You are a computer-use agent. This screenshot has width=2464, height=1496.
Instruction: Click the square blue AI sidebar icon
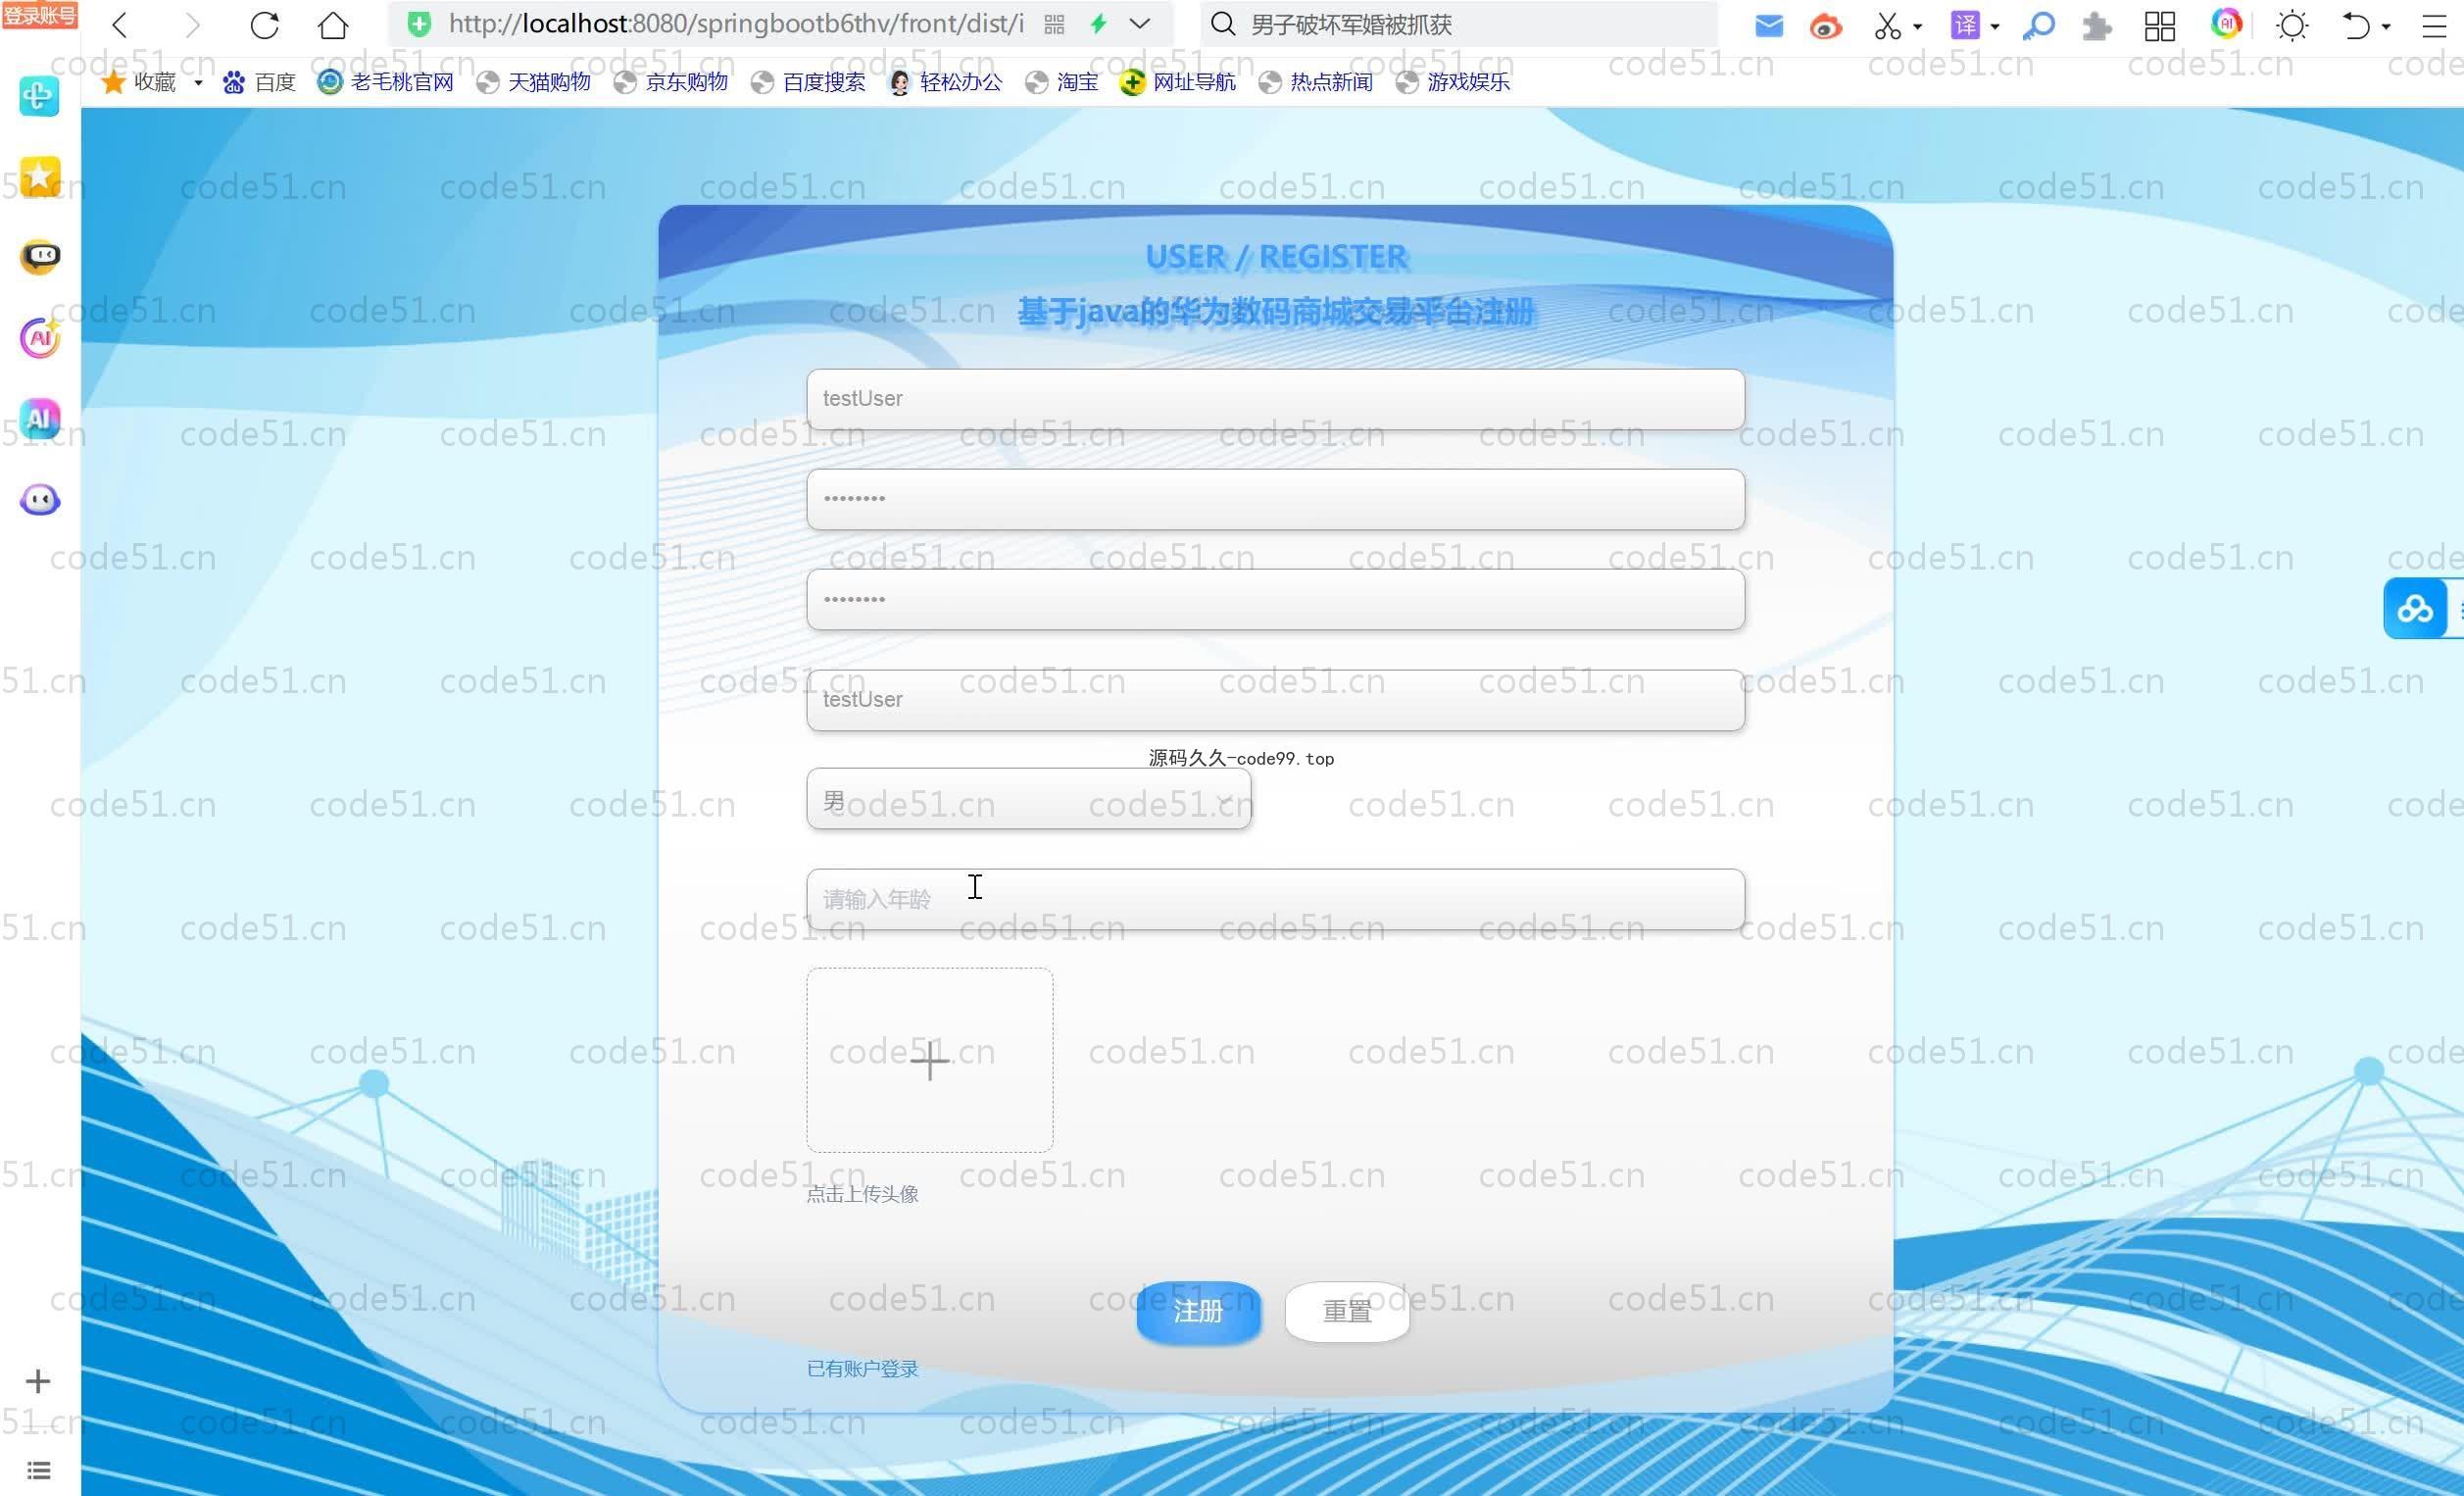coord(40,418)
